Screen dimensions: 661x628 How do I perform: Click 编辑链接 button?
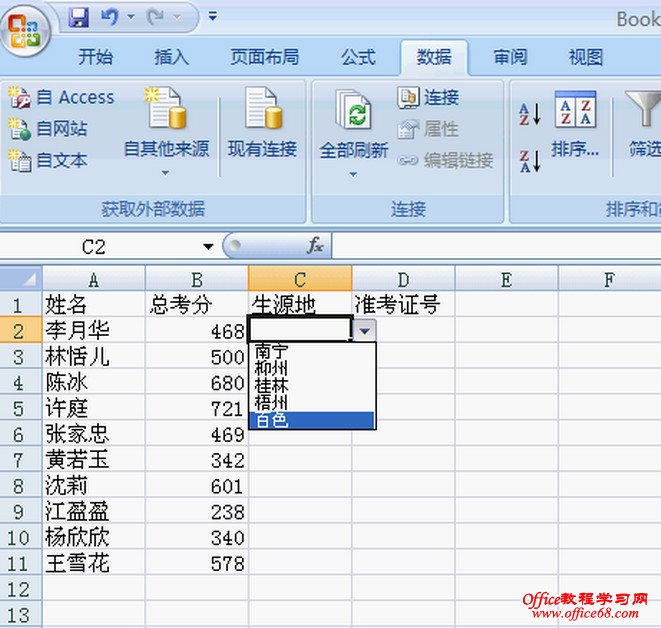pos(445,161)
